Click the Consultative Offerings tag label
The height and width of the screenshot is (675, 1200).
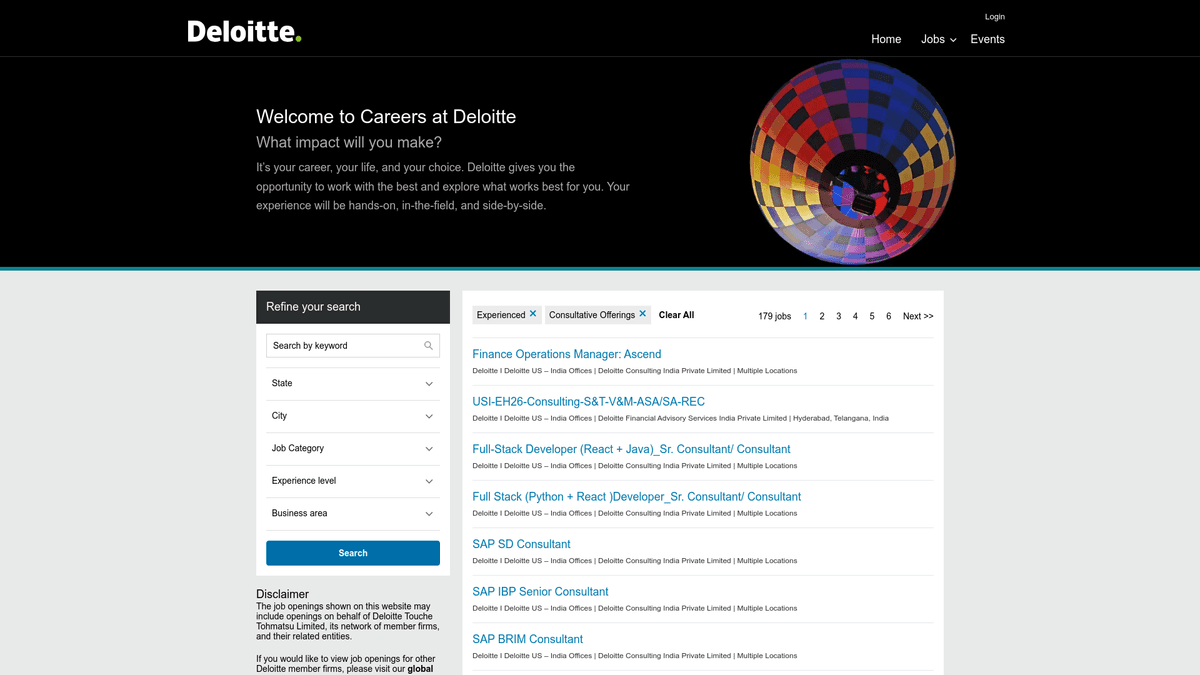(592, 315)
